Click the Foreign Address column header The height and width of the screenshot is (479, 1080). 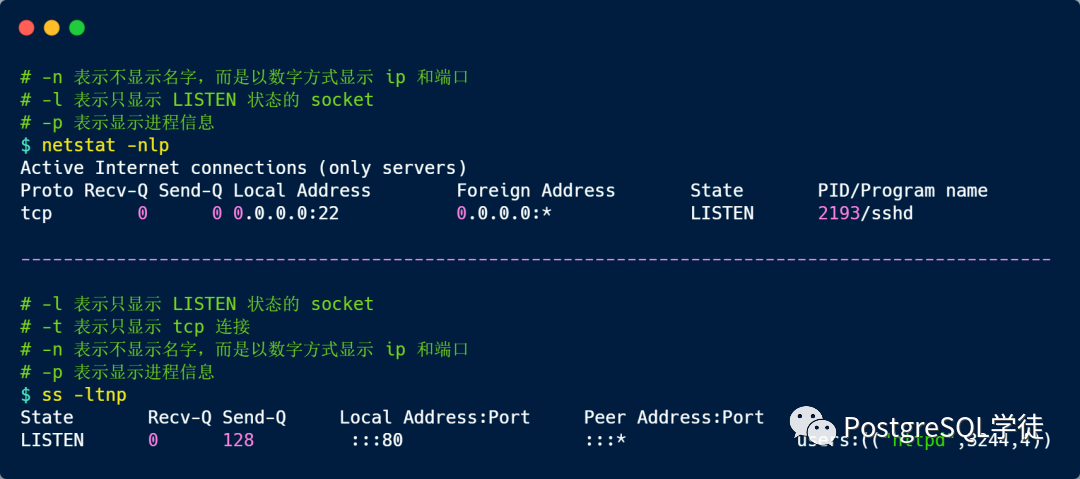click(535, 190)
